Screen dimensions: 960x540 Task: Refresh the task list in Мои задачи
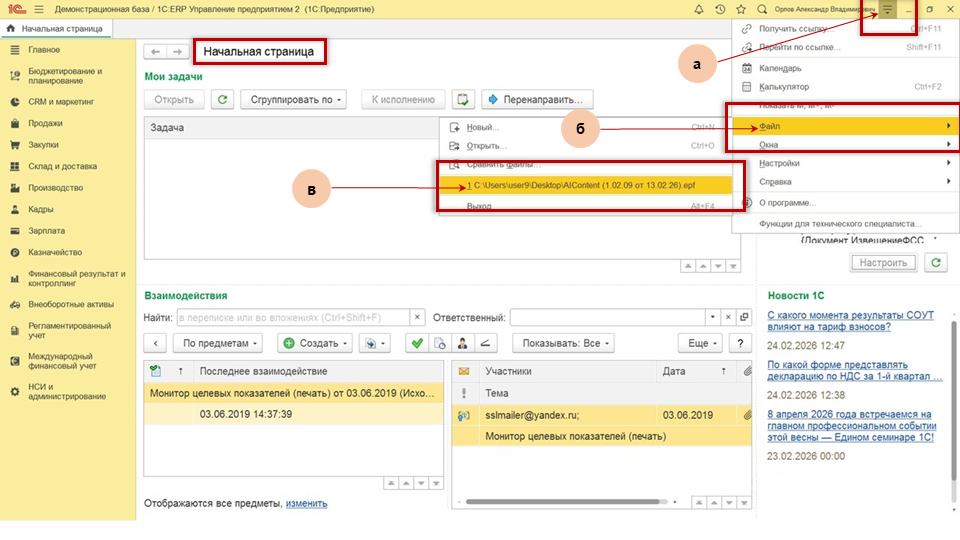pyautogui.click(x=222, y=99)
